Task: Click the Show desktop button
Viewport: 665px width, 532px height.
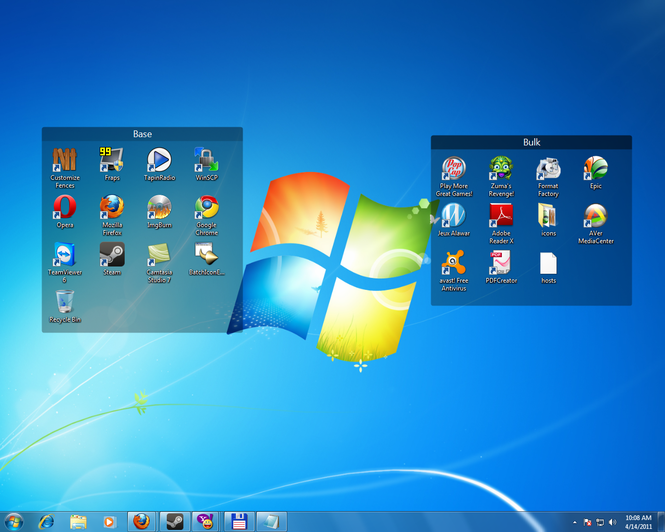Action: (x=661, y=521)
